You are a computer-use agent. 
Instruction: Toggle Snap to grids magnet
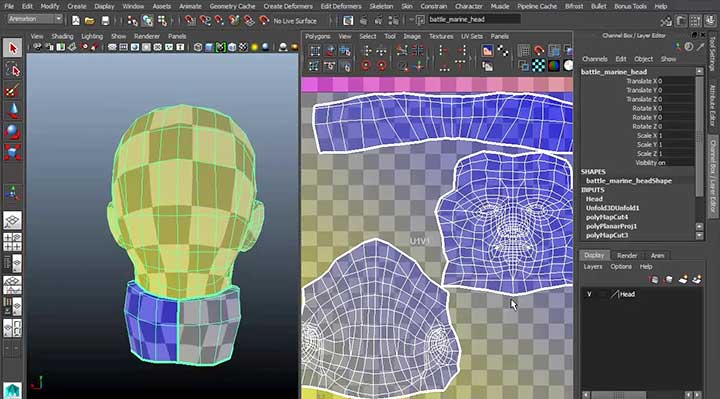click(x=189, y=21)
